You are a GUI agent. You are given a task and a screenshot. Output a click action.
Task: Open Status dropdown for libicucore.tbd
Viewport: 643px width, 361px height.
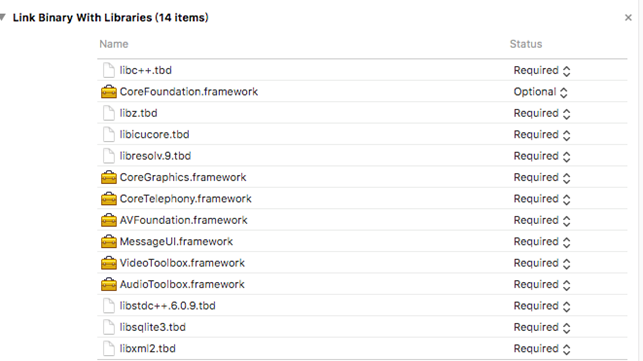click(x=542, y=135)
